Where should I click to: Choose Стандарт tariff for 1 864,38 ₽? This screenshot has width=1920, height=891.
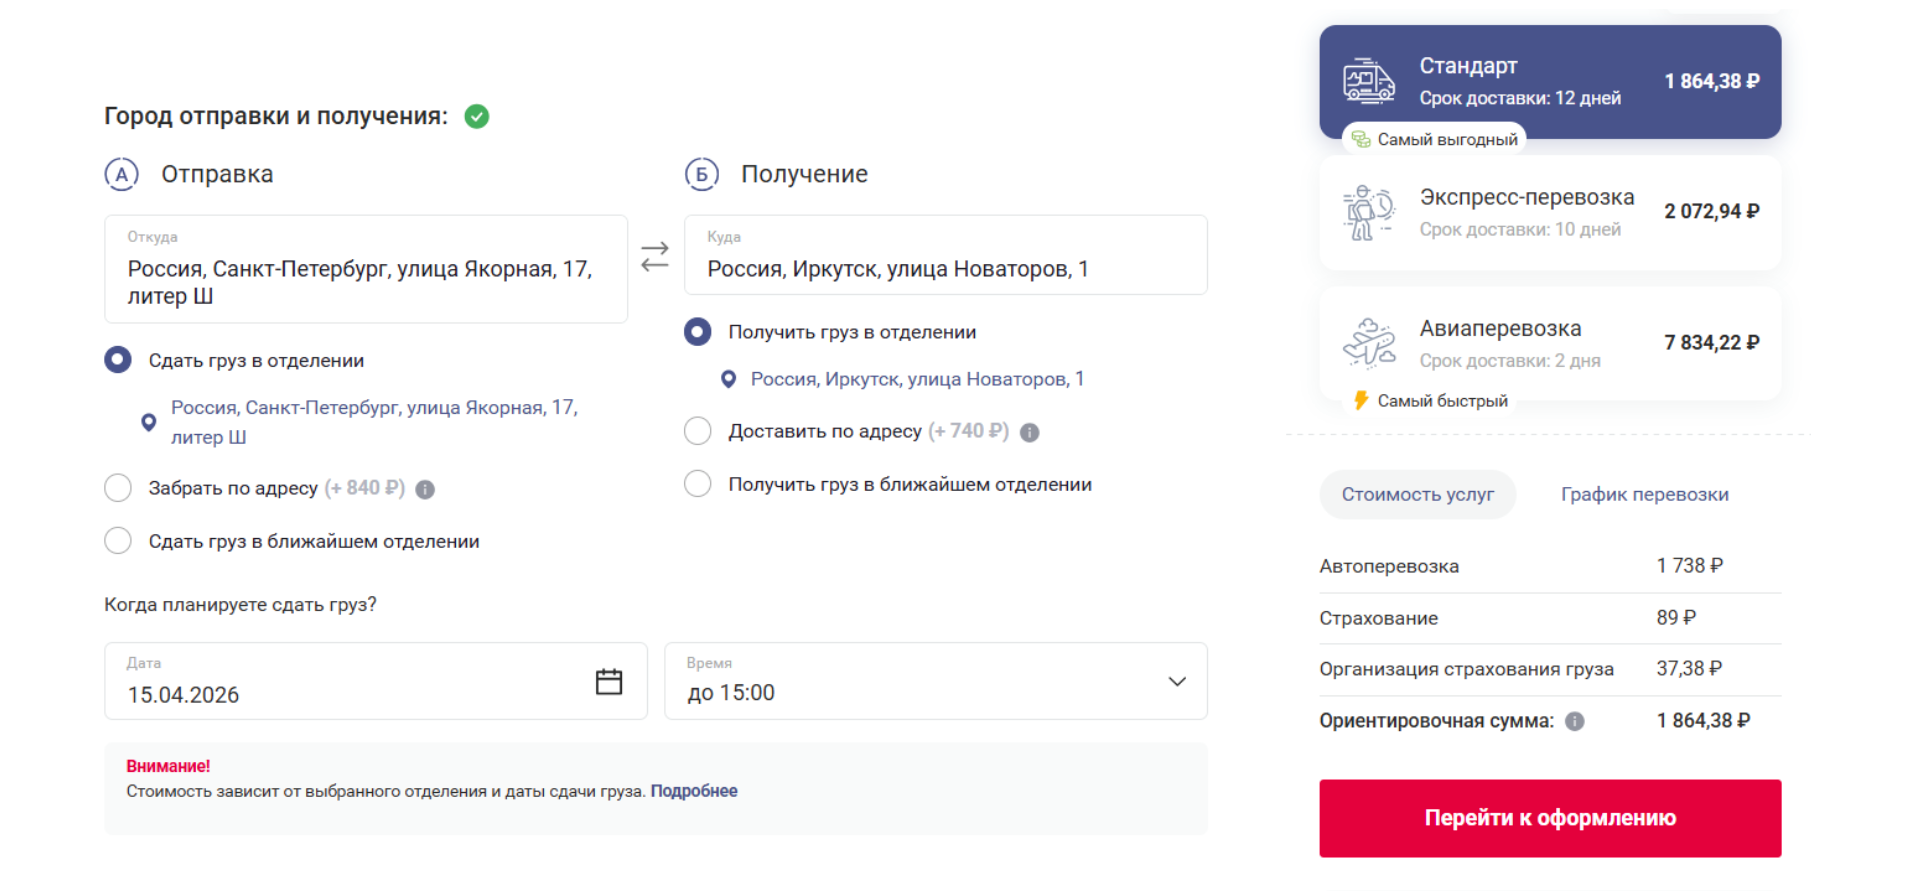tap(1550, 82)
